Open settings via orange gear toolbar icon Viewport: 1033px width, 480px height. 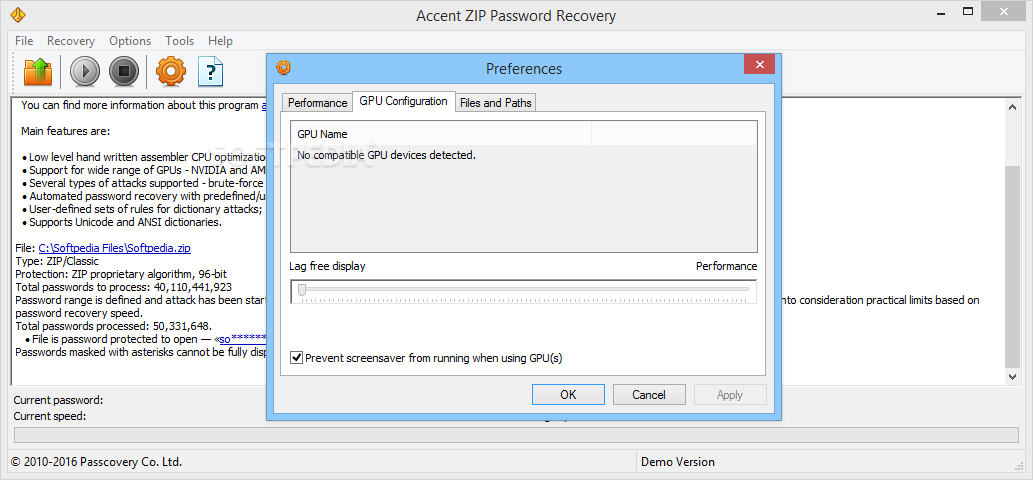coord(171,71)
